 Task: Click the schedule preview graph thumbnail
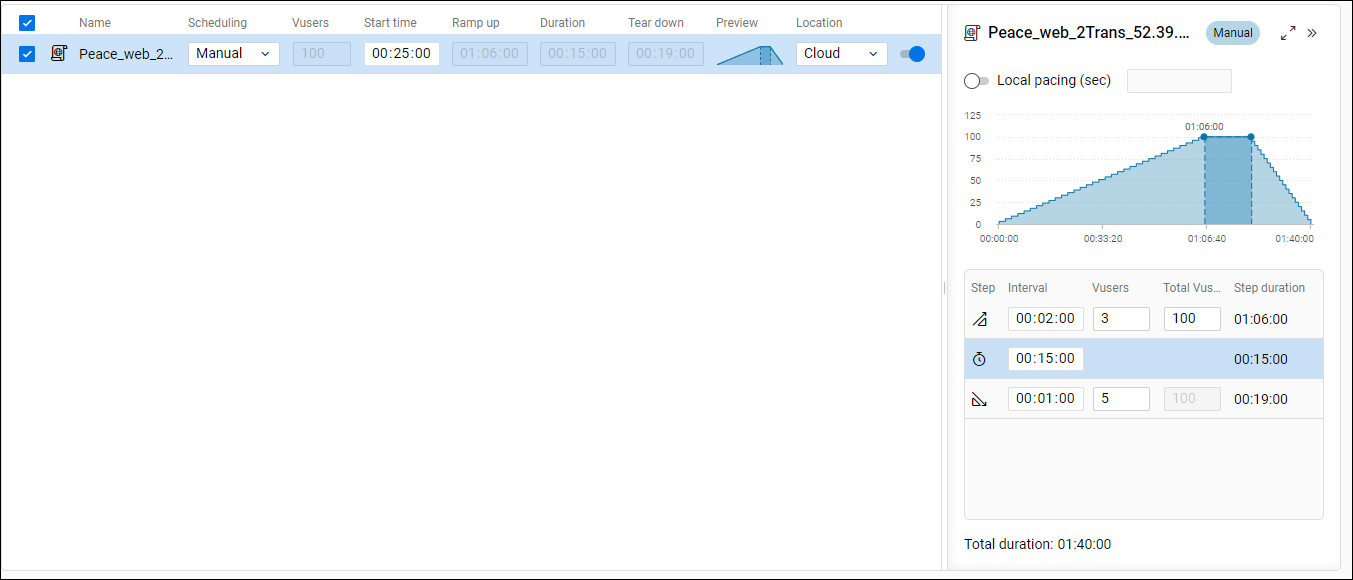[x=749, y=55]
